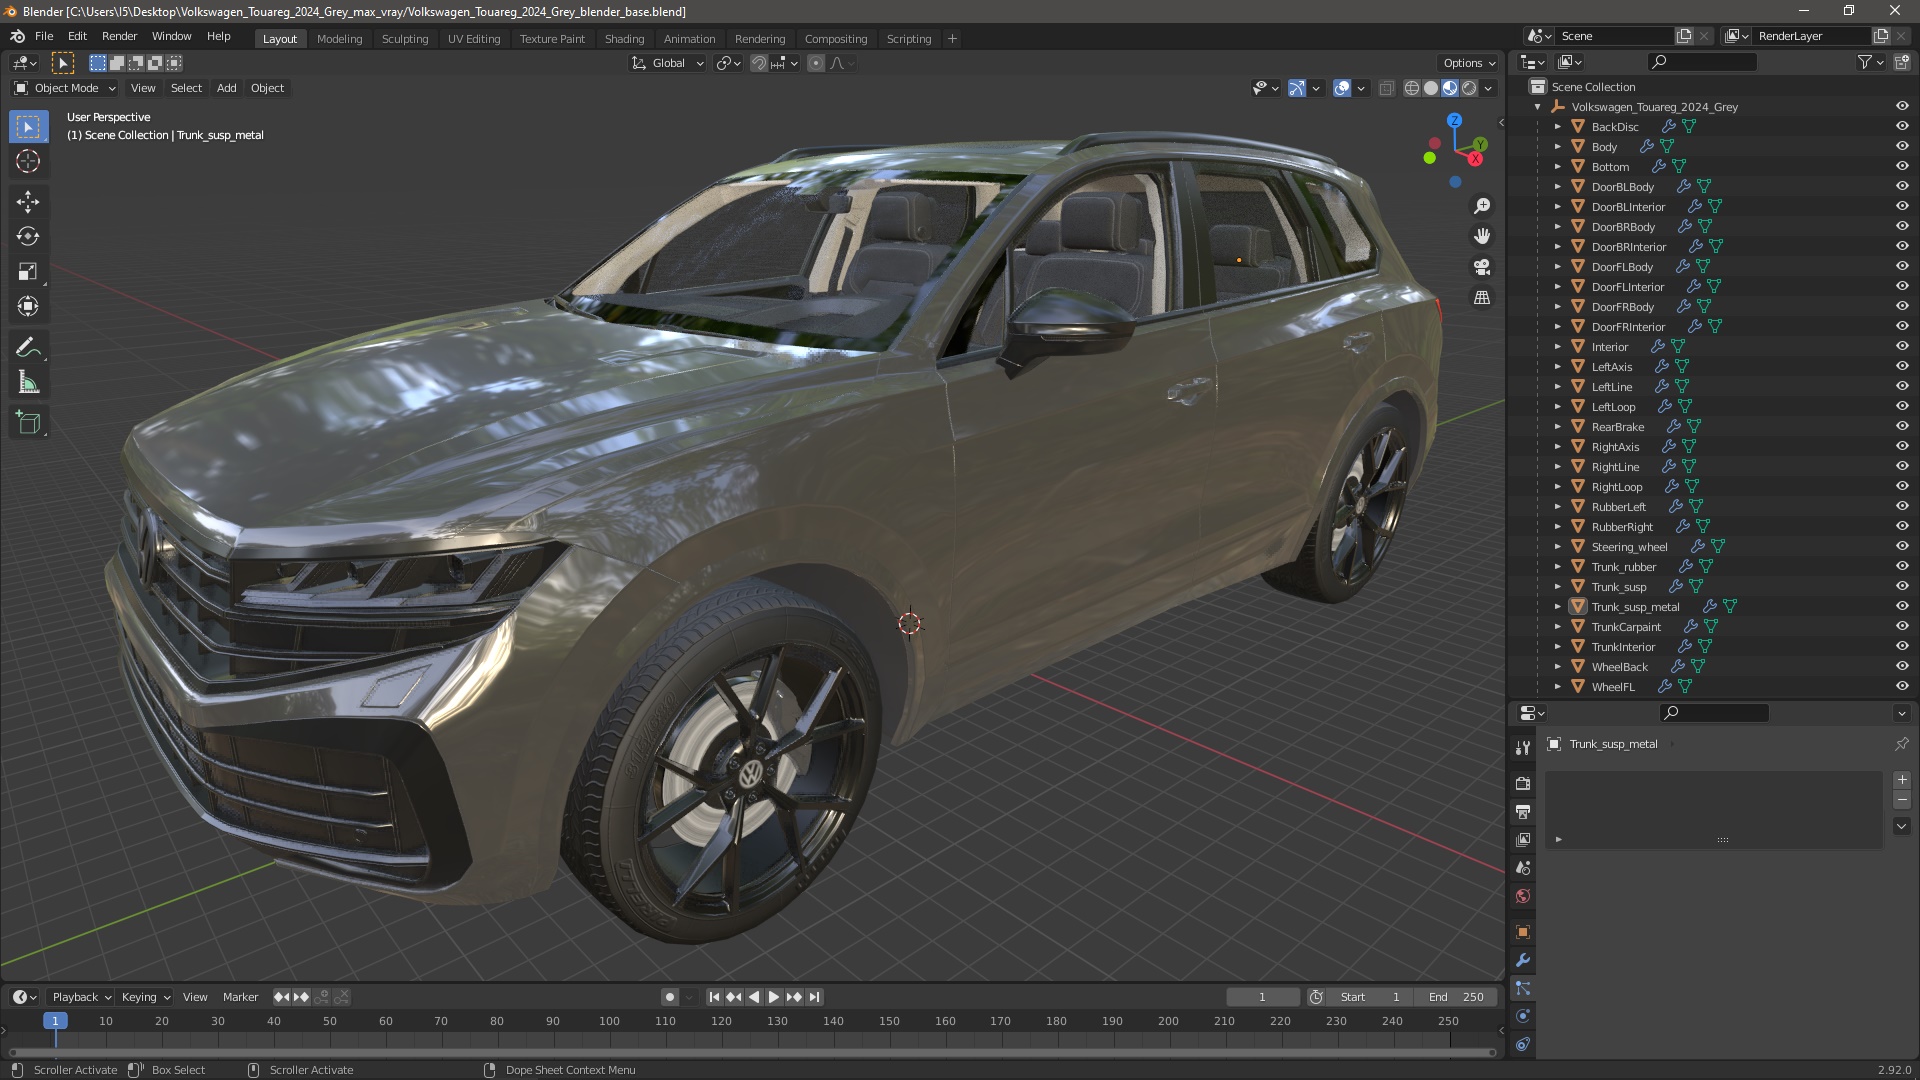
Task: Expand the Body object in outliner
Action: pyautogui.click(x=1557, y=147)
